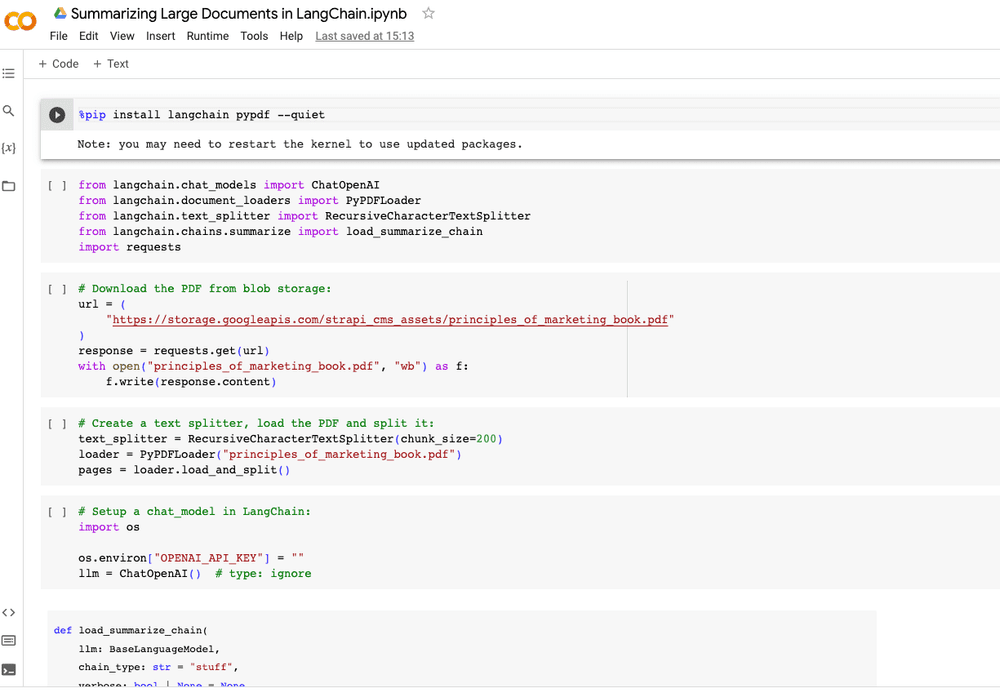This screenshot has height=692, width=1000.
Task: Click the 'response = requests.get(url)' line
Action: [174, 351]
